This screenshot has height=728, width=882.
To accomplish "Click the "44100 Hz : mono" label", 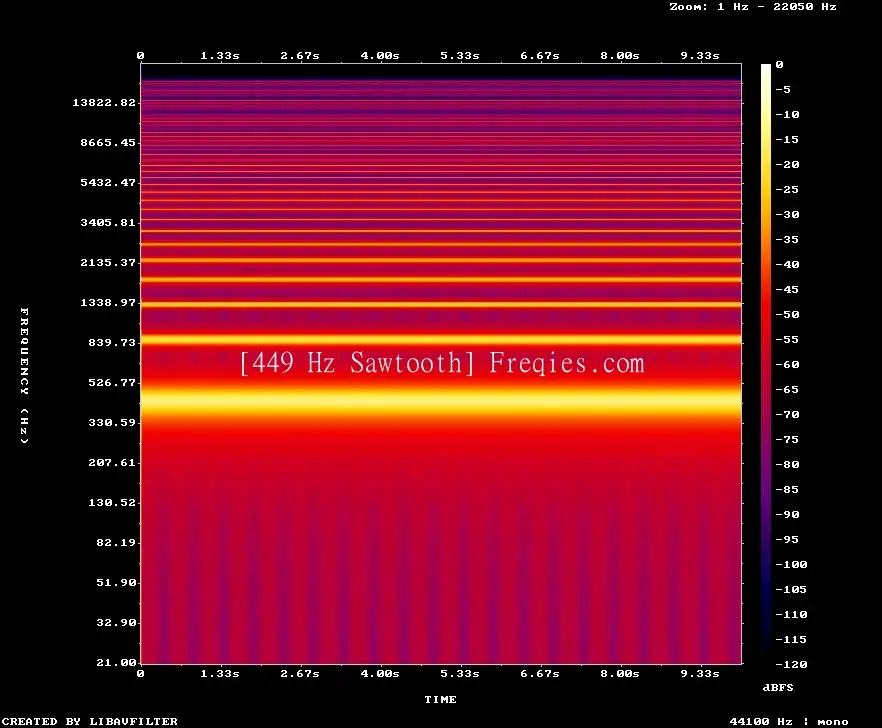I will pyautogui.click(x=789, y=721).
